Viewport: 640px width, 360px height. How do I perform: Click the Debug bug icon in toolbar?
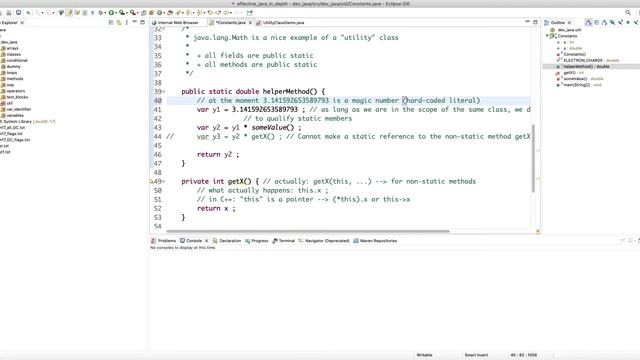(101, 13)
